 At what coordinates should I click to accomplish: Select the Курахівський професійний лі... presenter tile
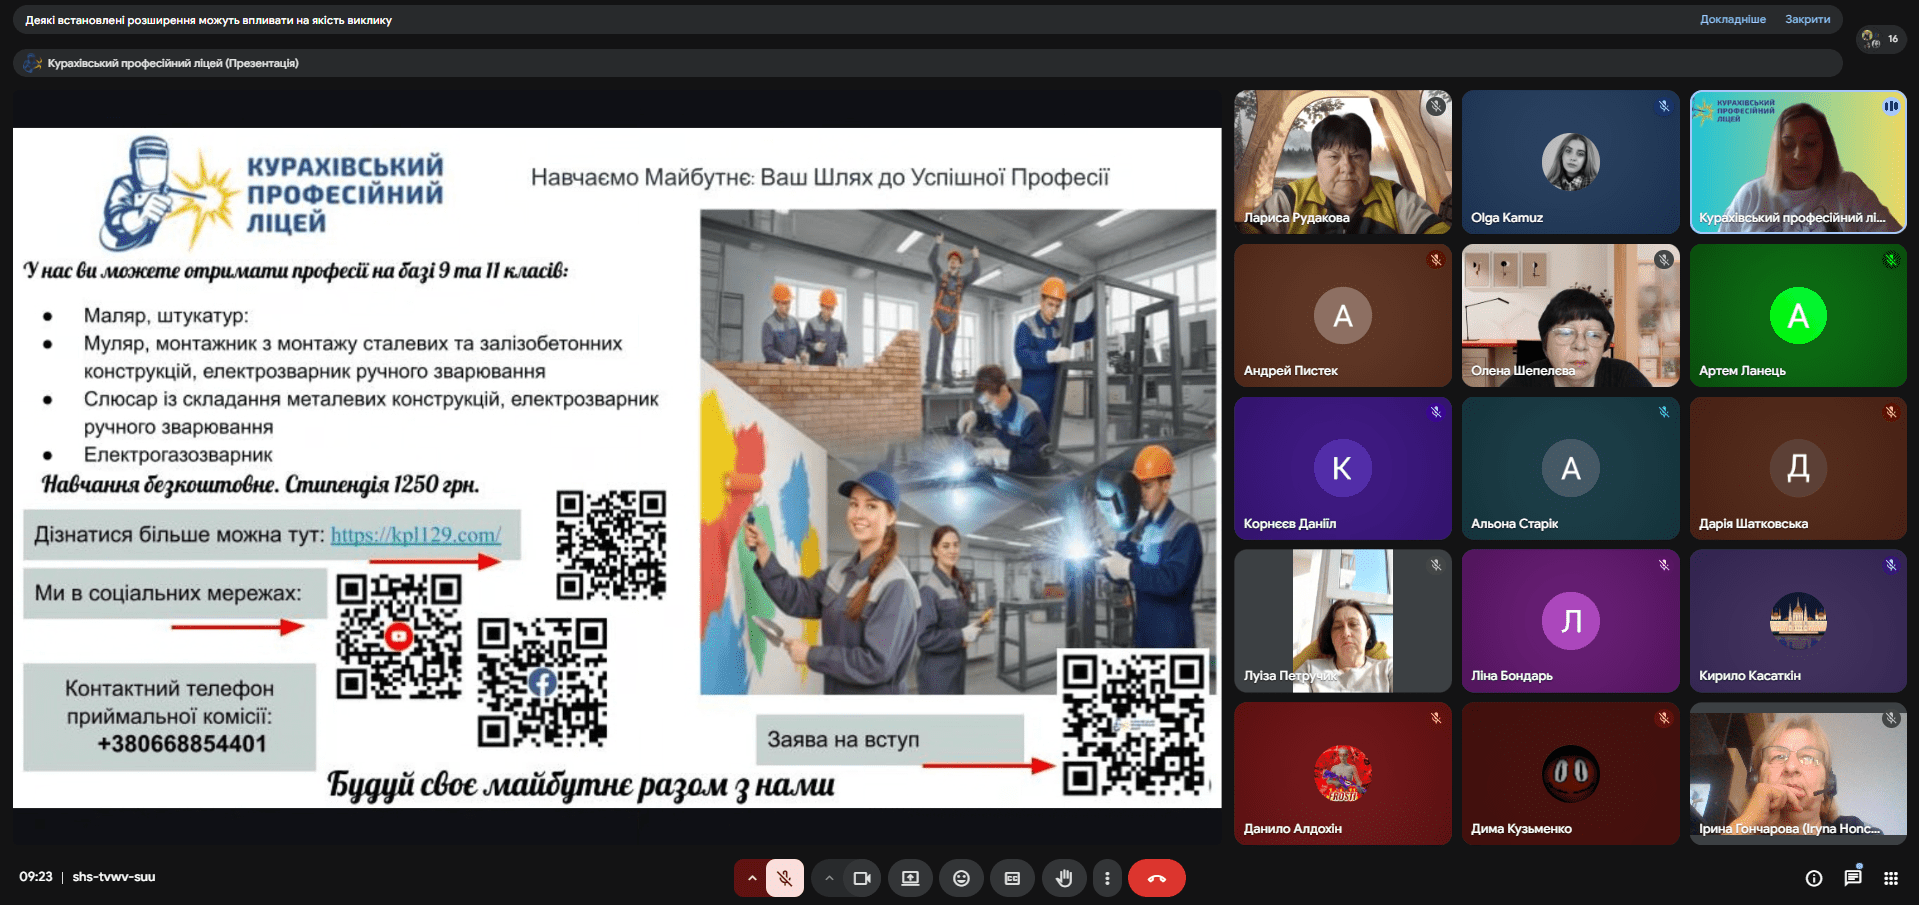1798,162
